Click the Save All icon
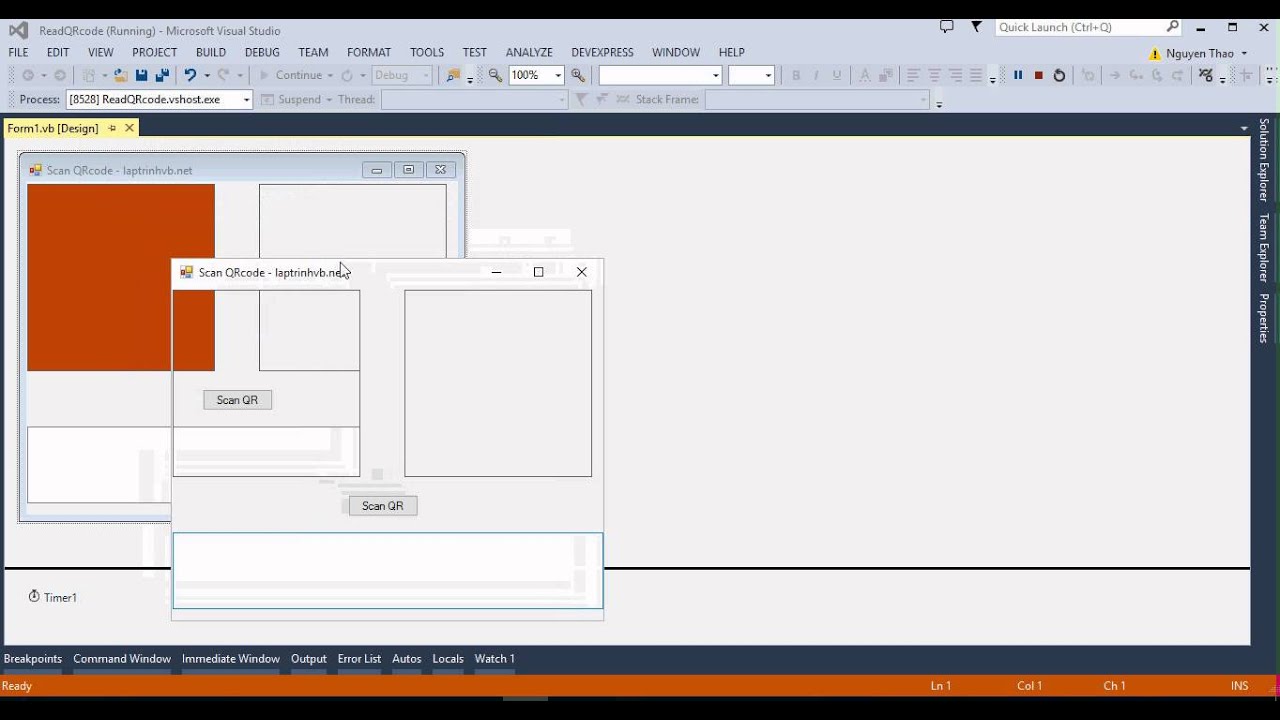The height and width of the screenshot is (720, 1280). 162,75
